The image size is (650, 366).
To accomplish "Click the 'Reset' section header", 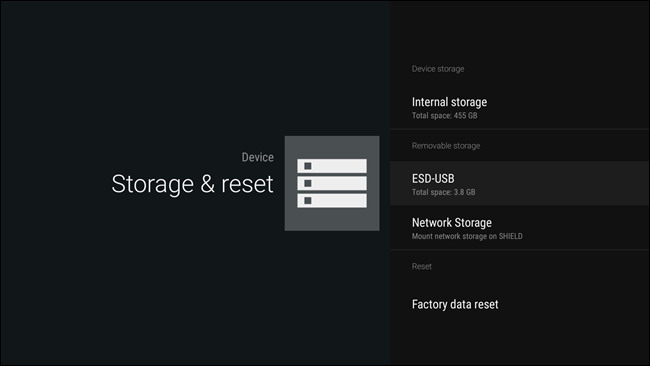I will tap(422, 267).
